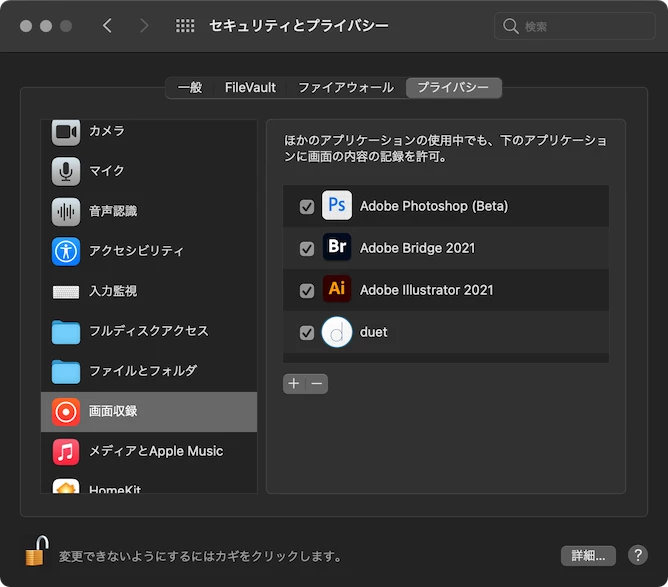
Task: Click the Illustrator Ai app icon
Action: [x=337, y=289]
